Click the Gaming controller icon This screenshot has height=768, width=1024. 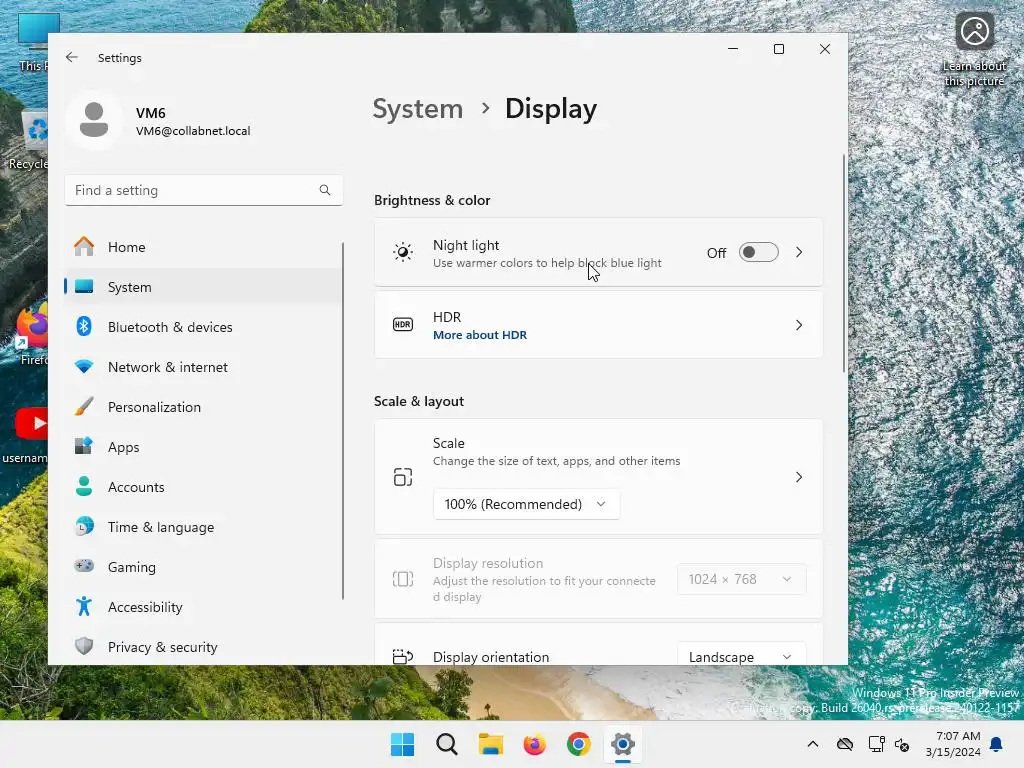[x=84, y=566]
